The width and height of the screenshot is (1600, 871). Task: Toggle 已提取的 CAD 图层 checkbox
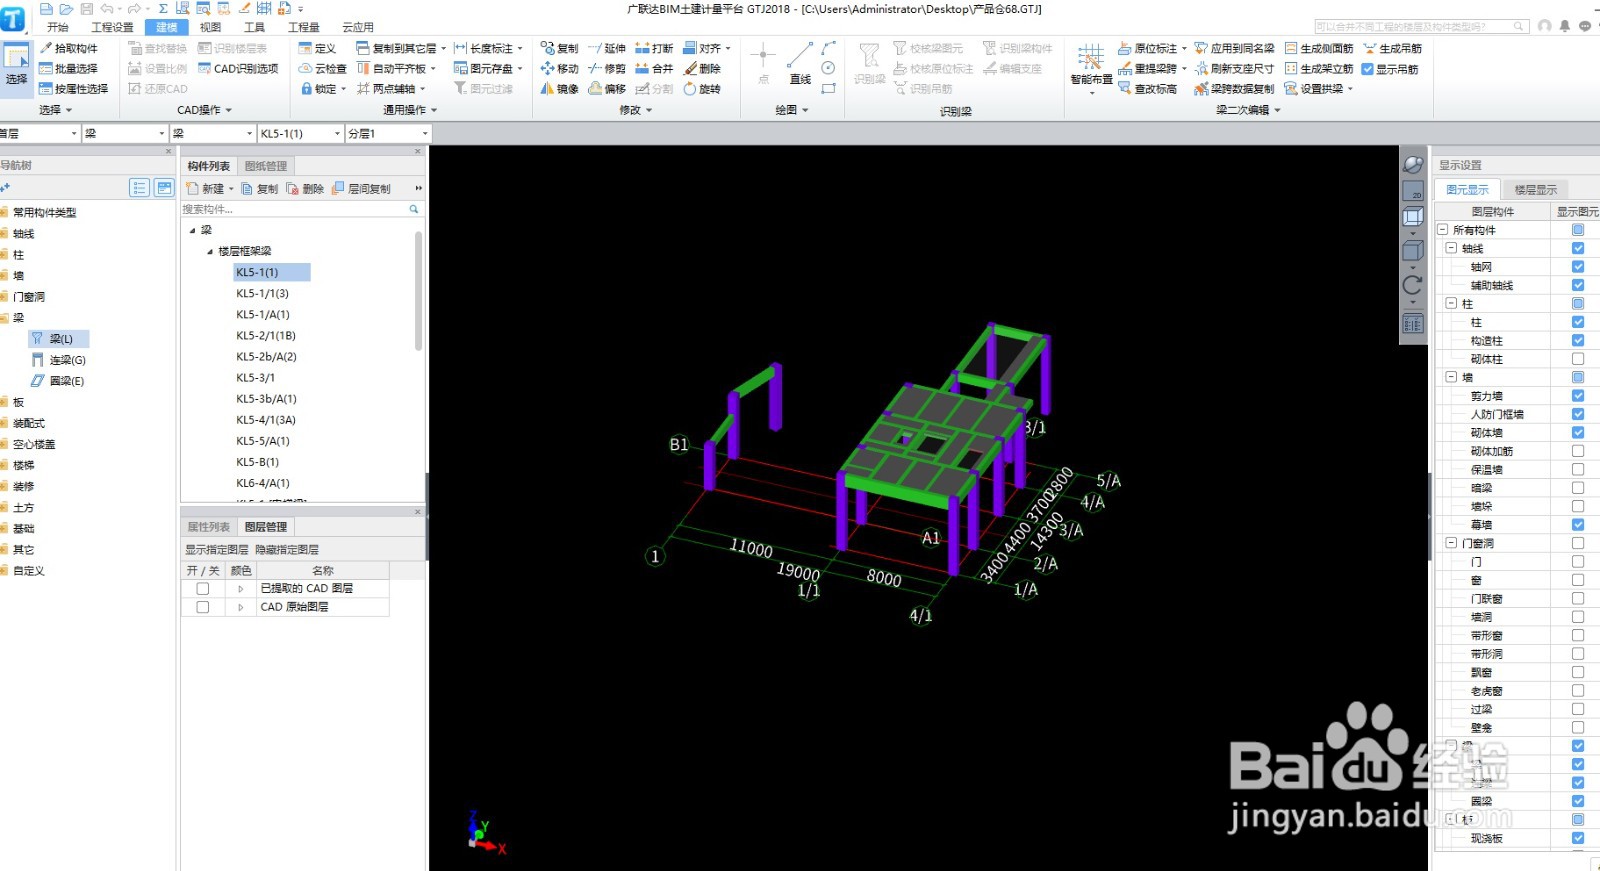coord(203,589)
